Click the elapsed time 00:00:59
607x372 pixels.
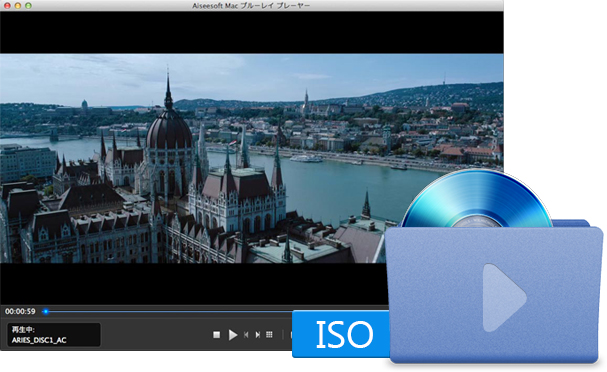coord(20,311)
